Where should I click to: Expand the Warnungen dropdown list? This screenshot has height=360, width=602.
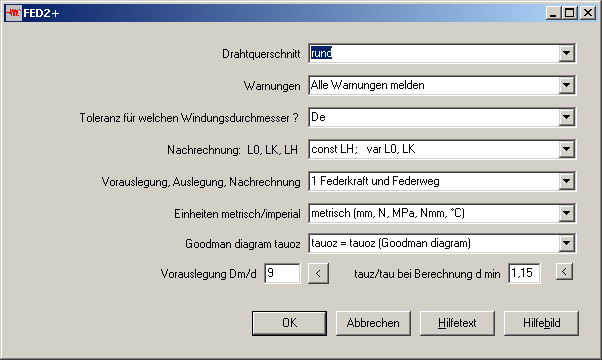pyautogui.click(x=567, y=85)
